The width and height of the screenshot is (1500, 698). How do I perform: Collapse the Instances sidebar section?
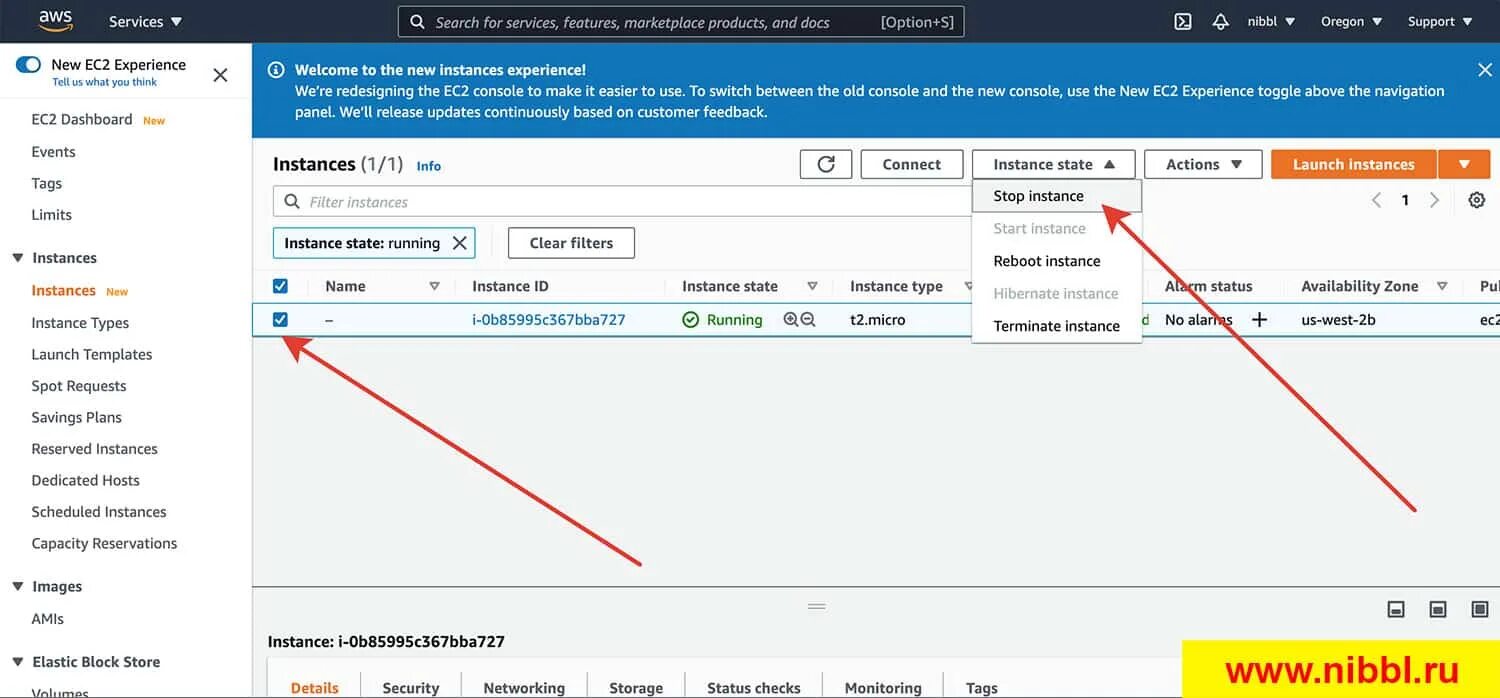click(x=17, y=258)
